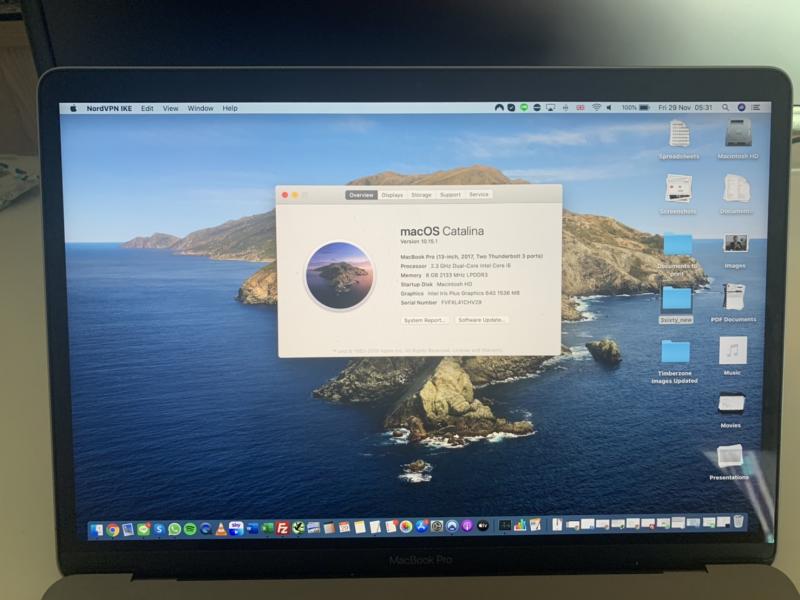Open Google Chrome from the Dock
This screenshot has height=600, width=800.
(x=113, y=530)
